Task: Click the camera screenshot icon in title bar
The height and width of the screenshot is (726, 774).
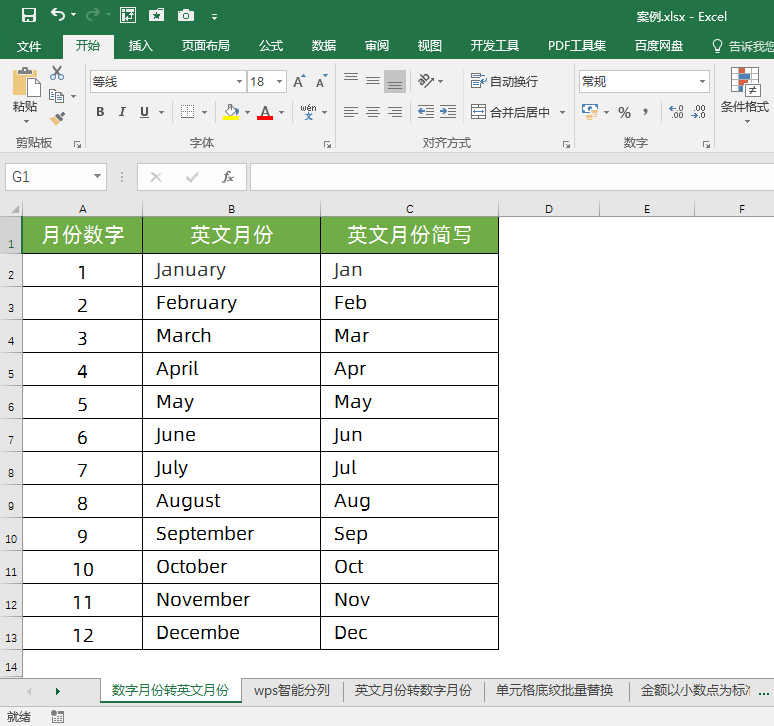Action: pyautogui.click(x=186, y=15)
